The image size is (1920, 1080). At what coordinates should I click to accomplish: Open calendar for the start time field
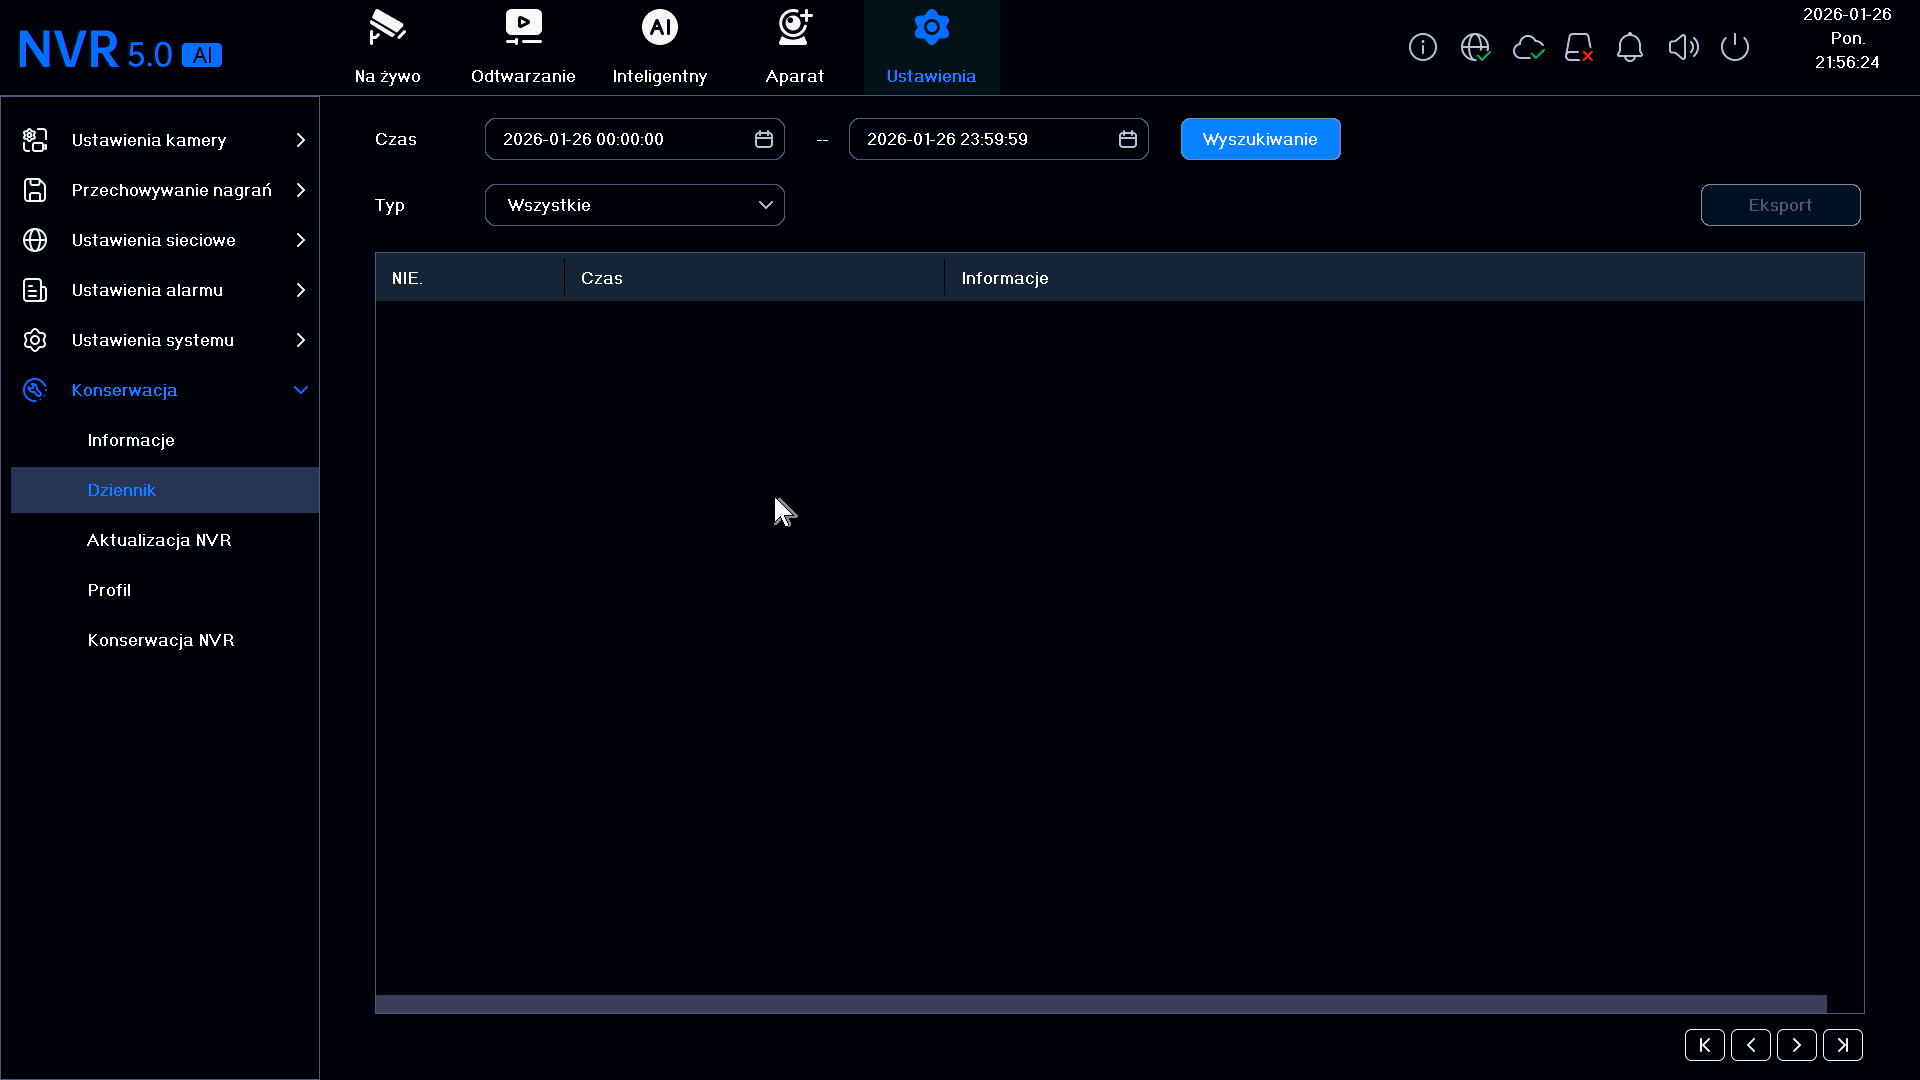(764, 139)
